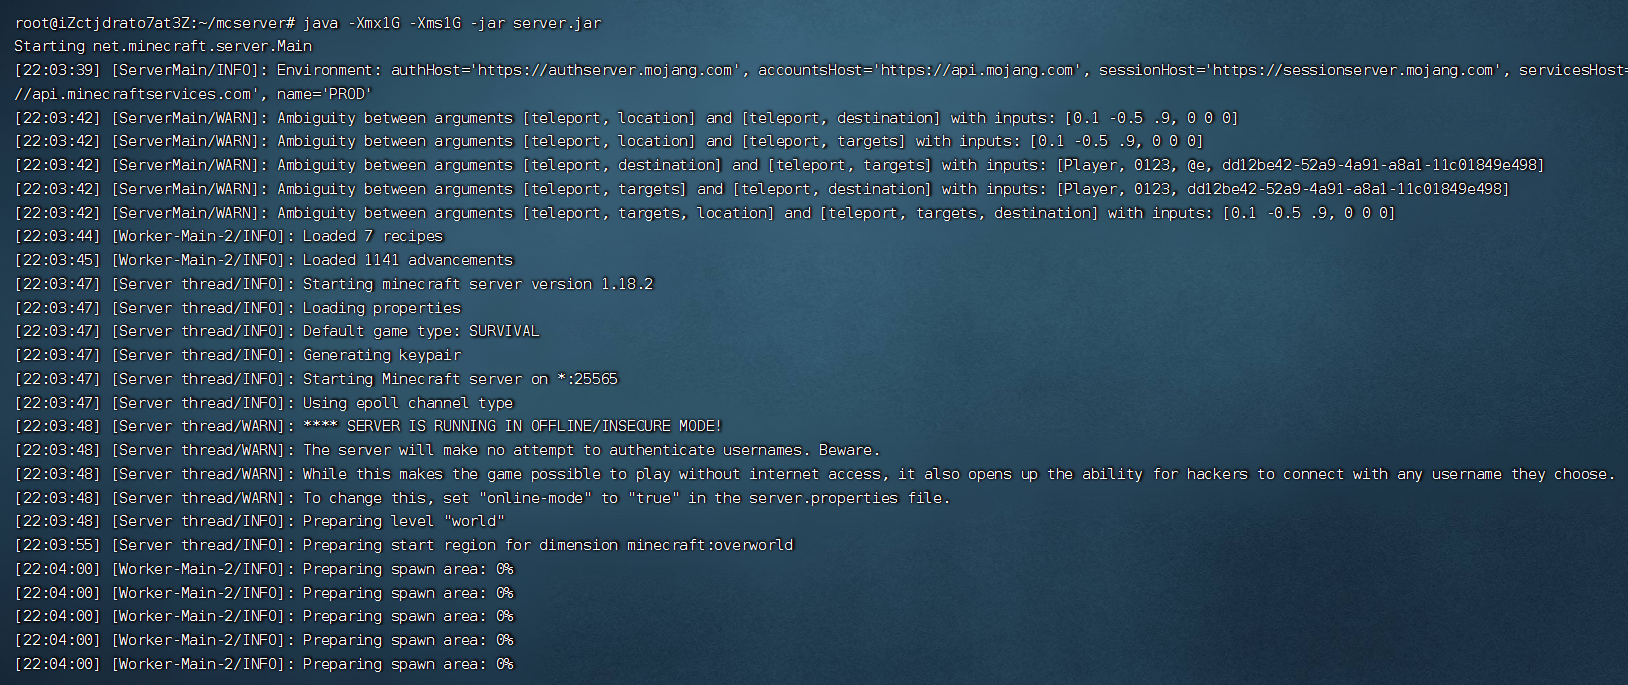Click the minecraft:overworld dimension text
1628x685 pixels.
tap(710, 545)
